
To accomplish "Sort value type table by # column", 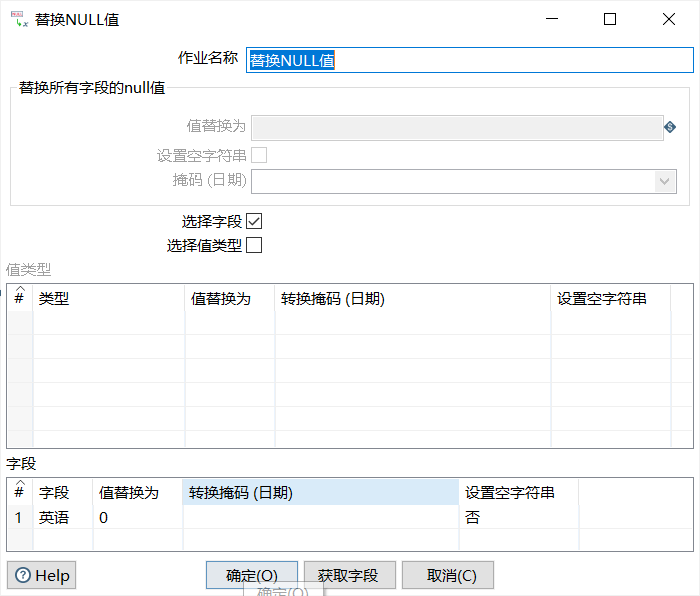I will coord(19,298).
